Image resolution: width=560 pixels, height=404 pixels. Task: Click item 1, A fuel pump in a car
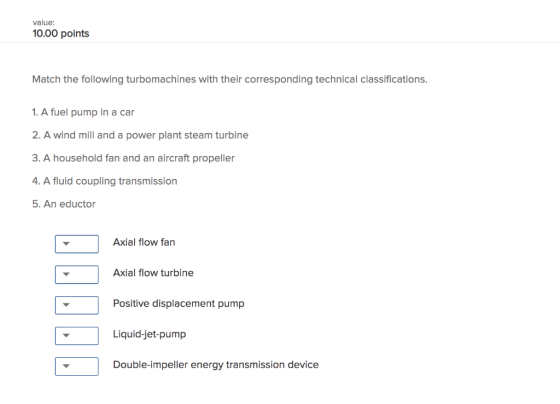pyautogui.click(x=83, y=112)
